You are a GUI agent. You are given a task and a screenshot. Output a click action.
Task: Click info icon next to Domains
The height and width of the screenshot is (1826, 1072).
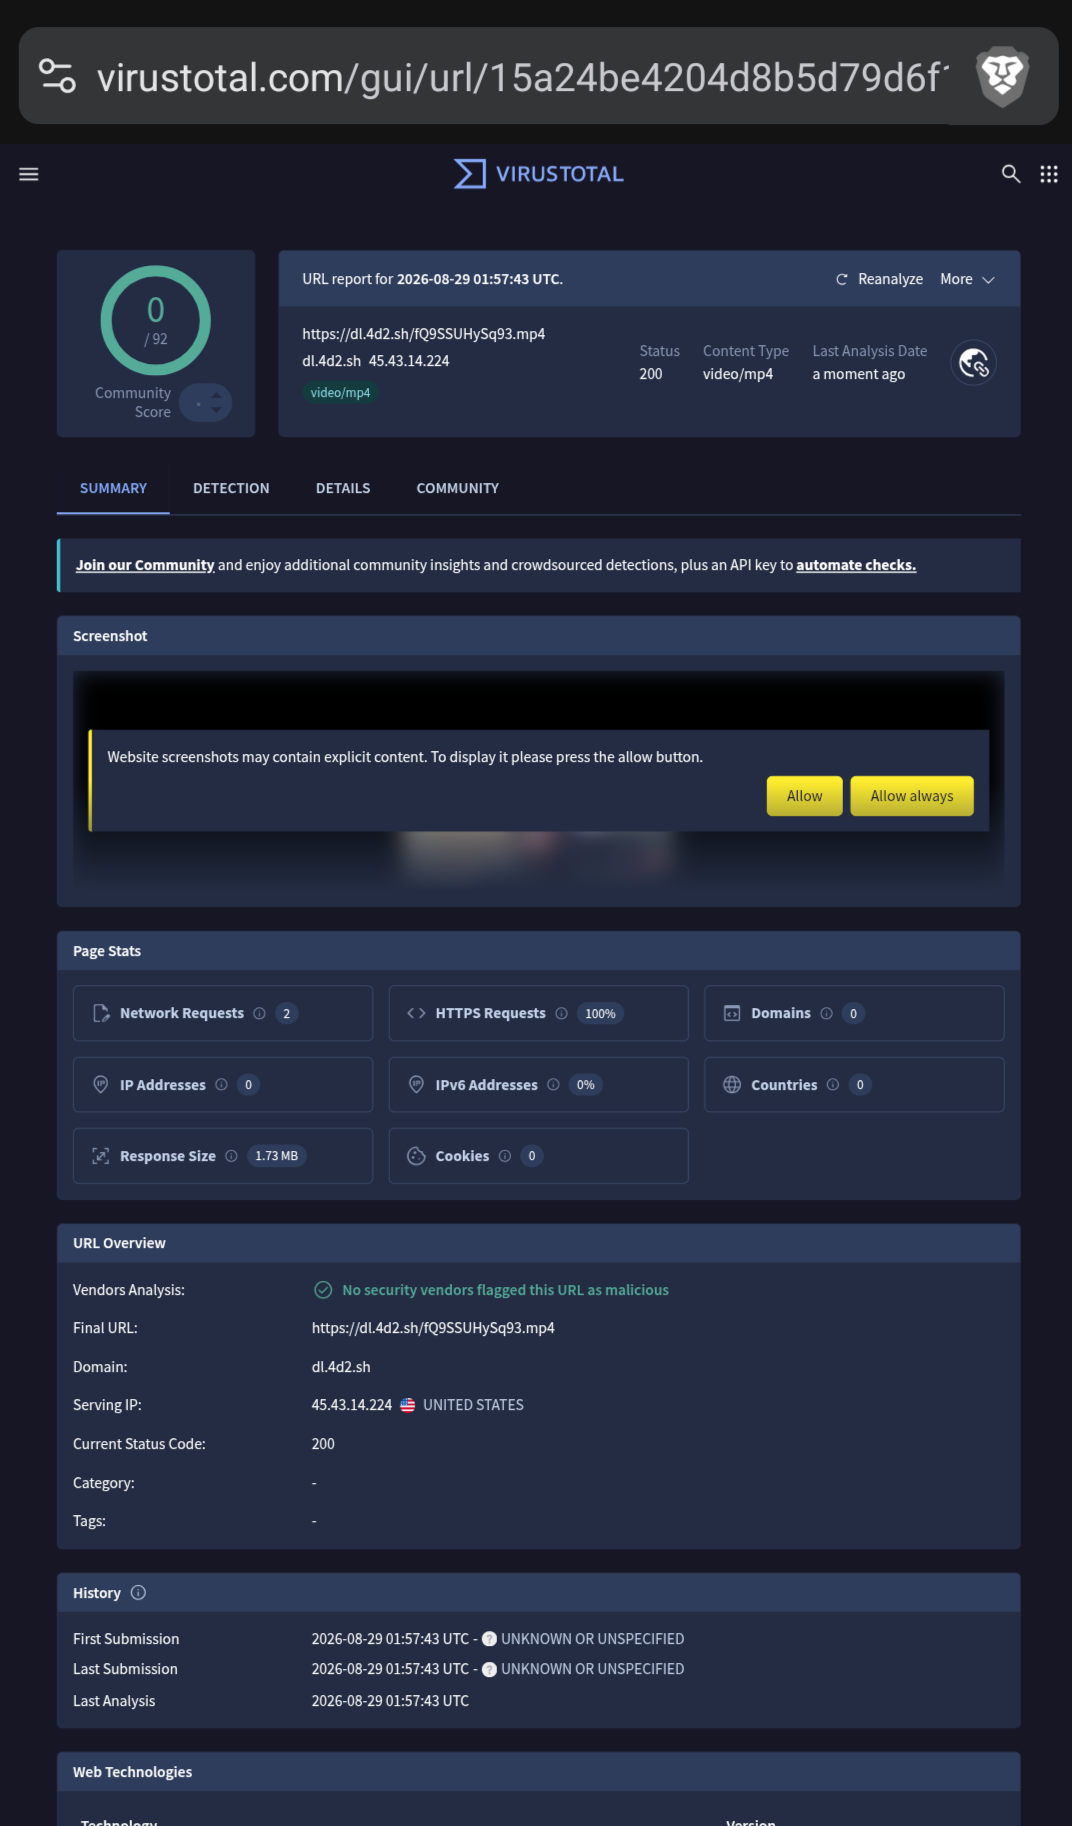click(826, 1014)
